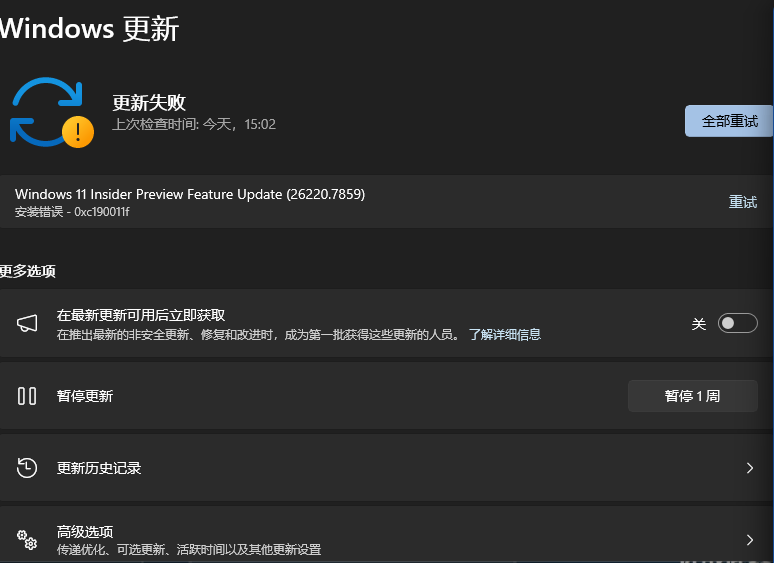
Task: Click the 全部重试 button
Action: 729,121
